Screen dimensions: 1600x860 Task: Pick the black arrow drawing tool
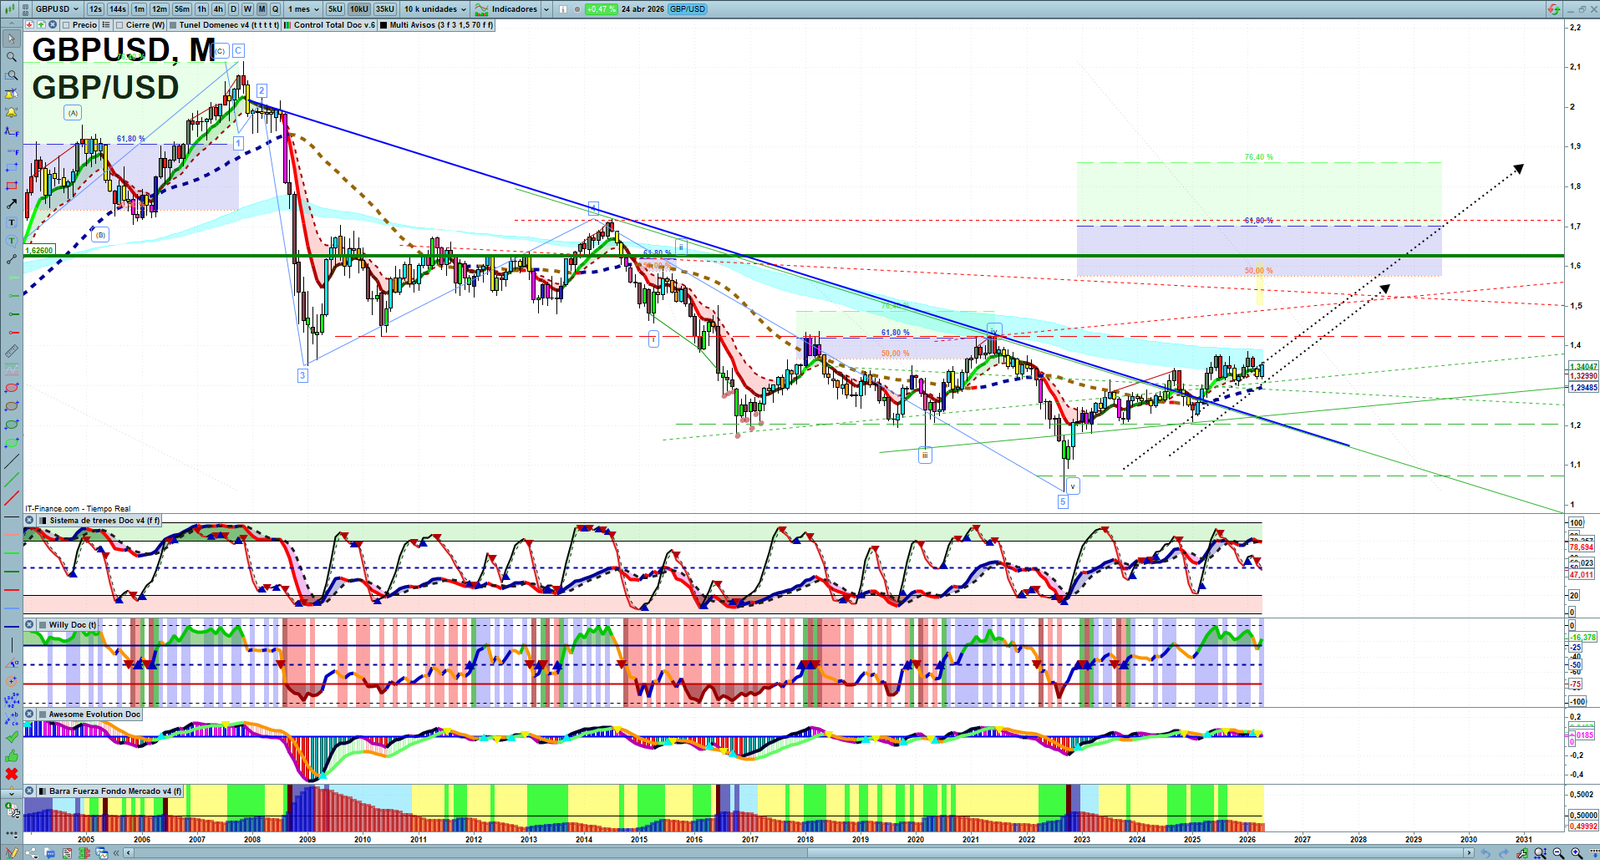(12, 204)
